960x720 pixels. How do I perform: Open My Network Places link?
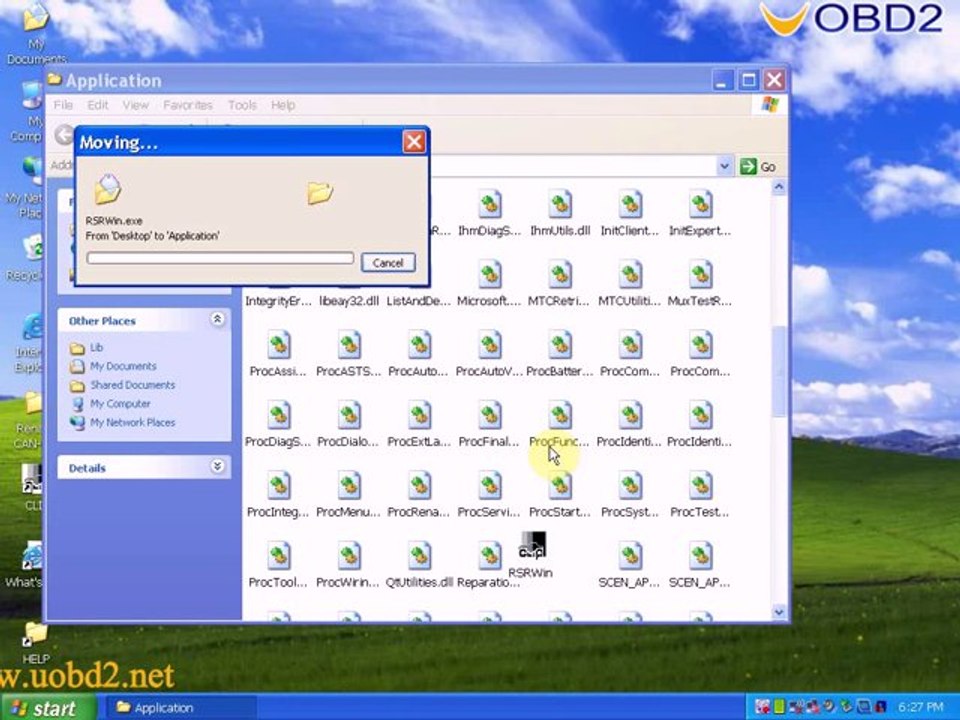point(132,422)
